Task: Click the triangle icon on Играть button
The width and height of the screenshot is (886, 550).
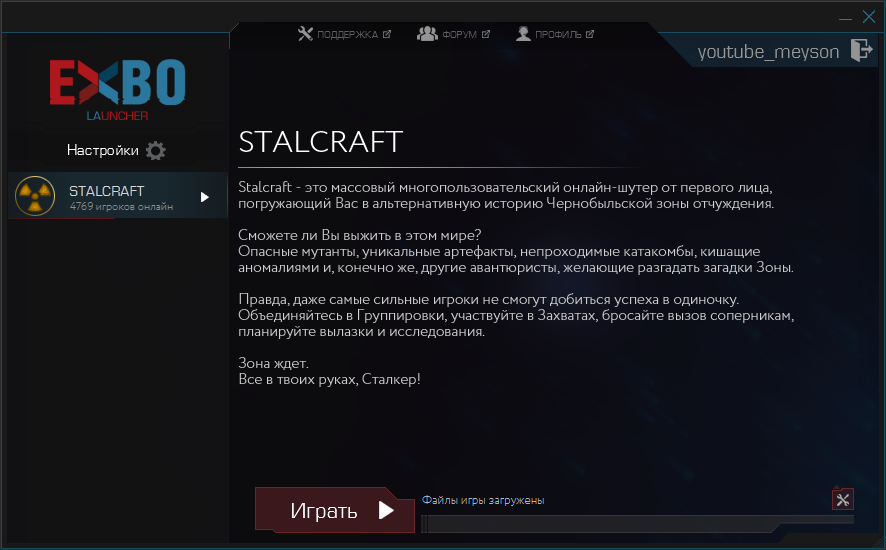Action: point(386,510)
